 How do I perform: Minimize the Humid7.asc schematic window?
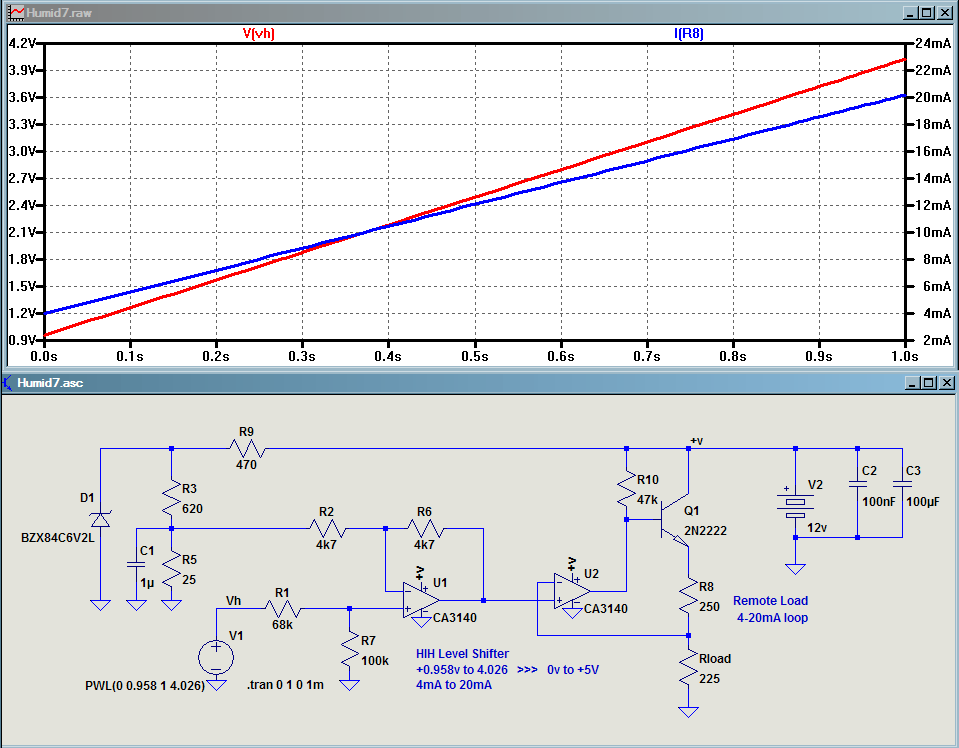pos(913,383)
